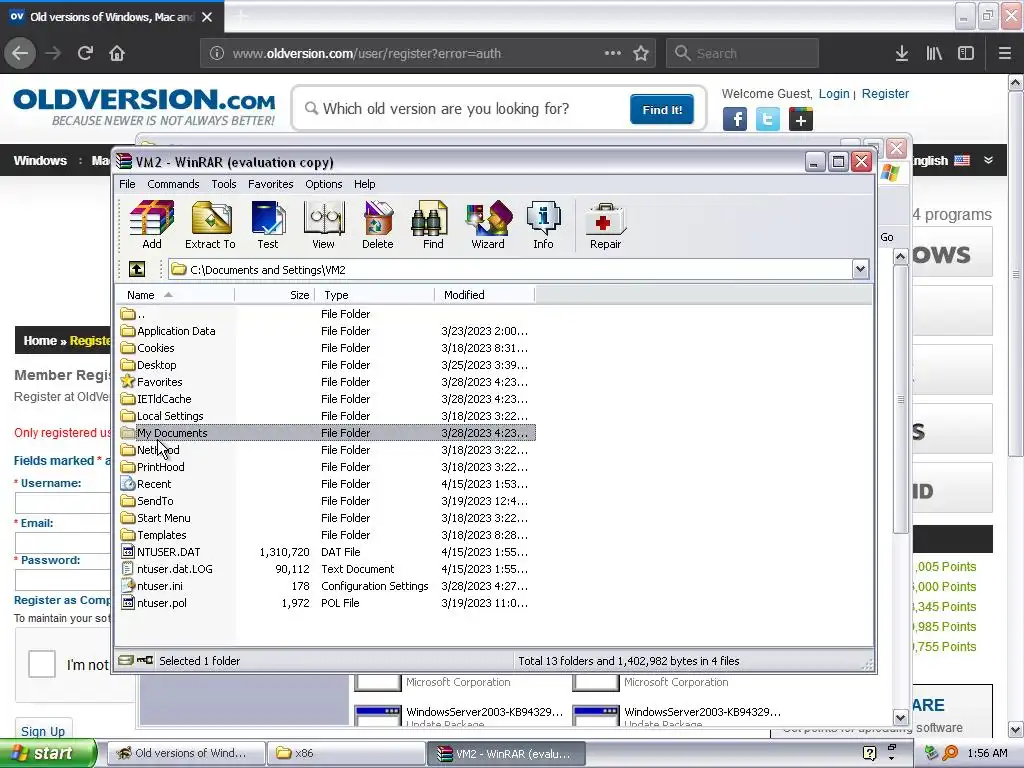Go up one folder level button
This screenshot has height=768, width=1024.
coord(137,269)
